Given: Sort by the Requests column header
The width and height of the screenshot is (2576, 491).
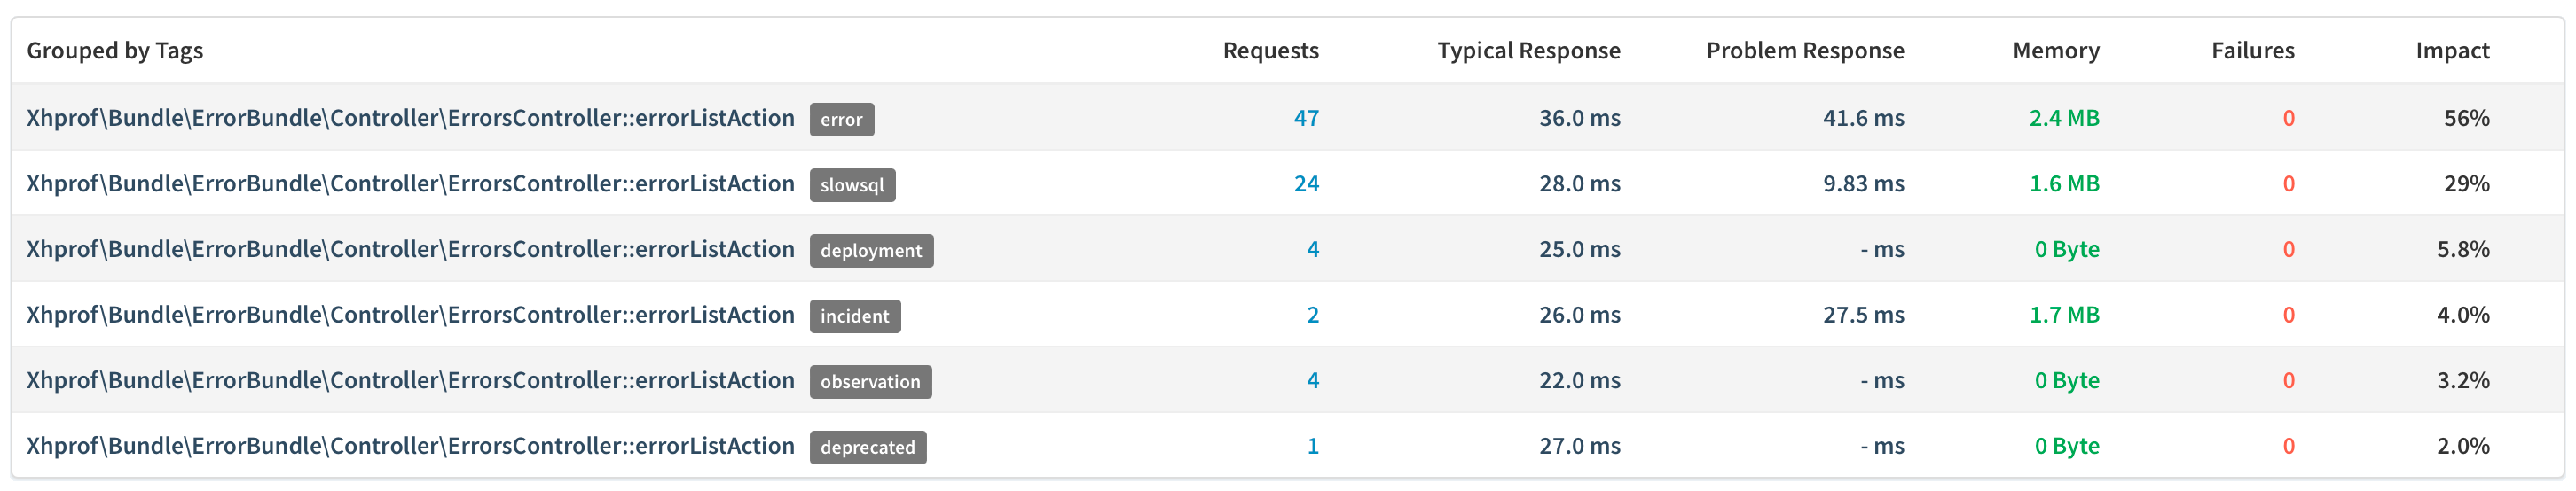Looking at the screenshot, I should coord(1270,51).
